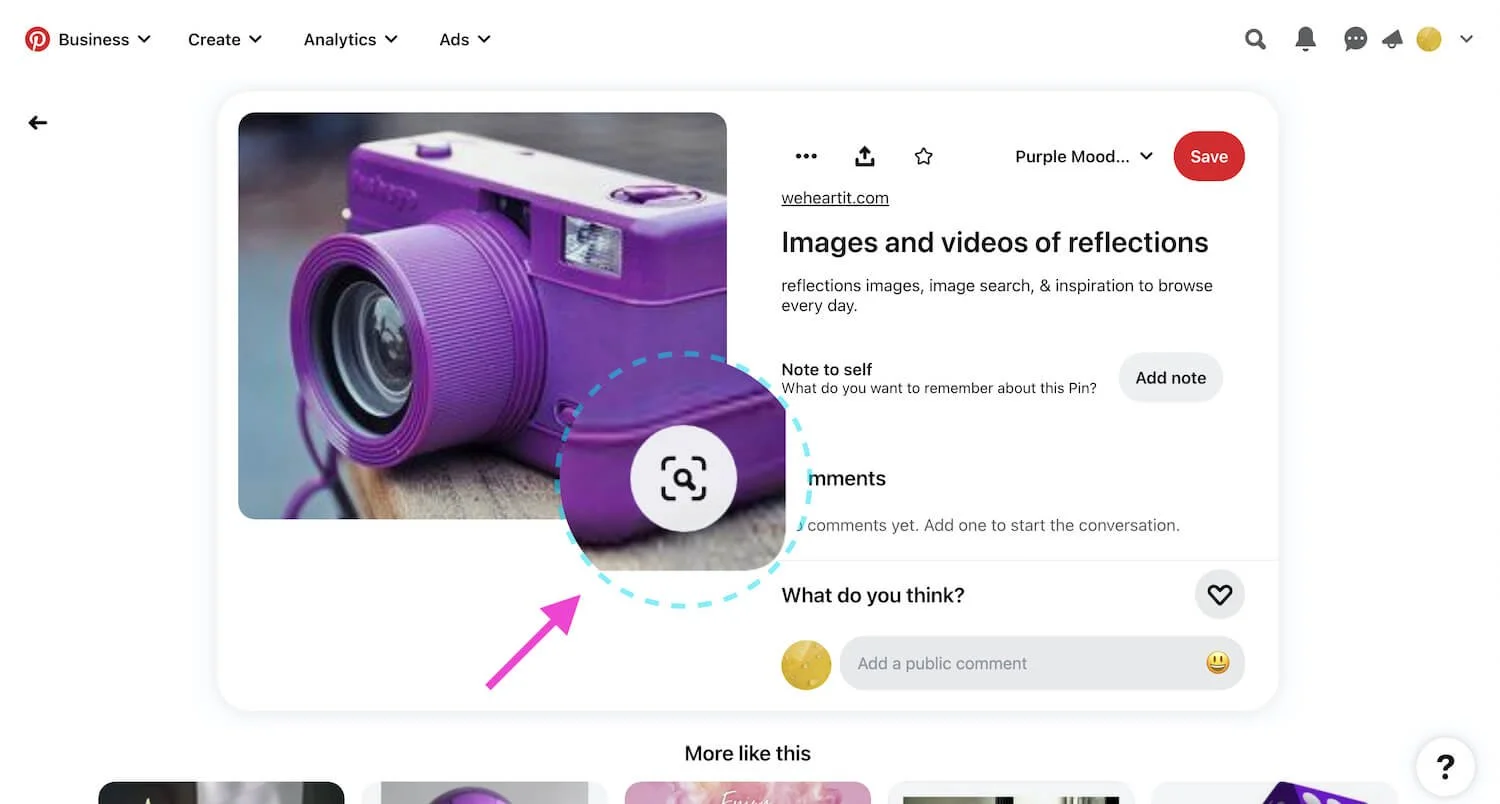Open the three-dots more options menu
This screenshot has width=1500, height=804.
[806, 156]
